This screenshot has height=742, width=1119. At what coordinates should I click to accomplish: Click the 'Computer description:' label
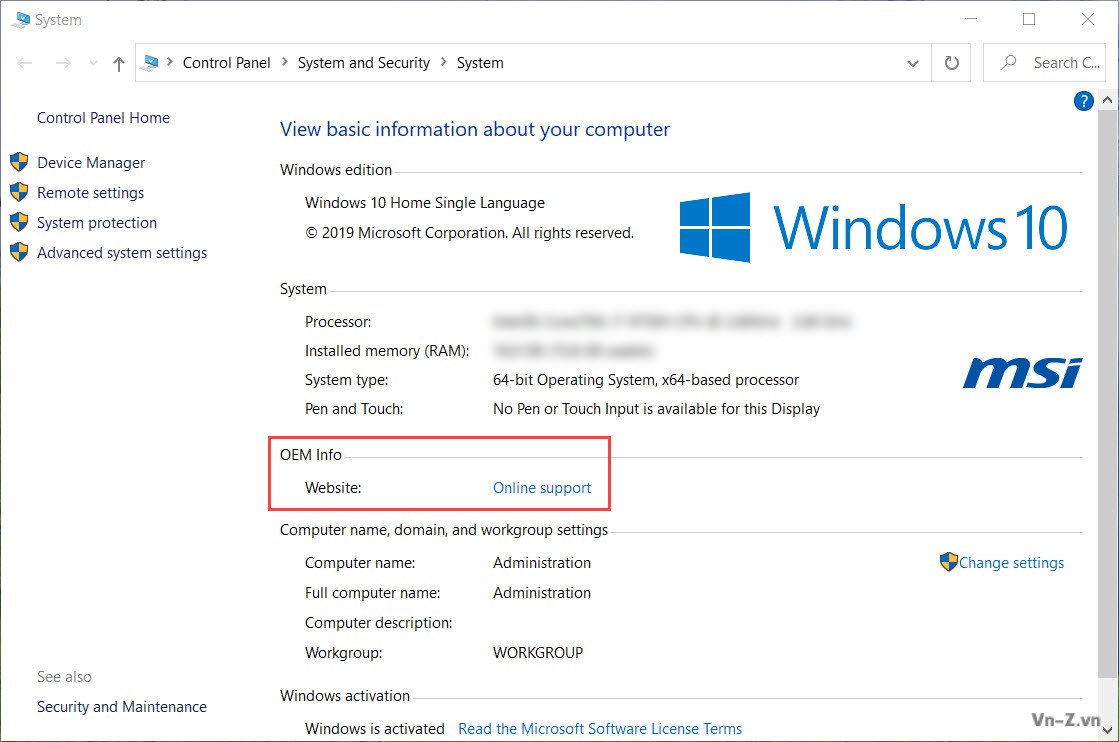(378, 623)
